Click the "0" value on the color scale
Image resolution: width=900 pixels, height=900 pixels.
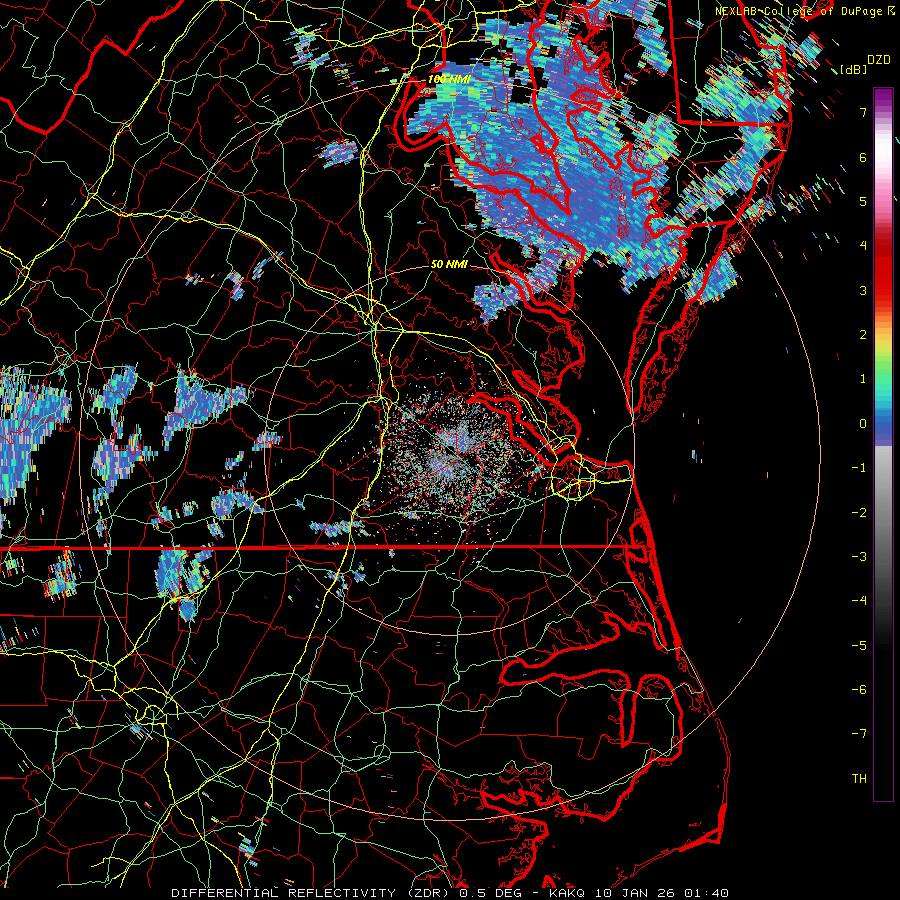863,424
